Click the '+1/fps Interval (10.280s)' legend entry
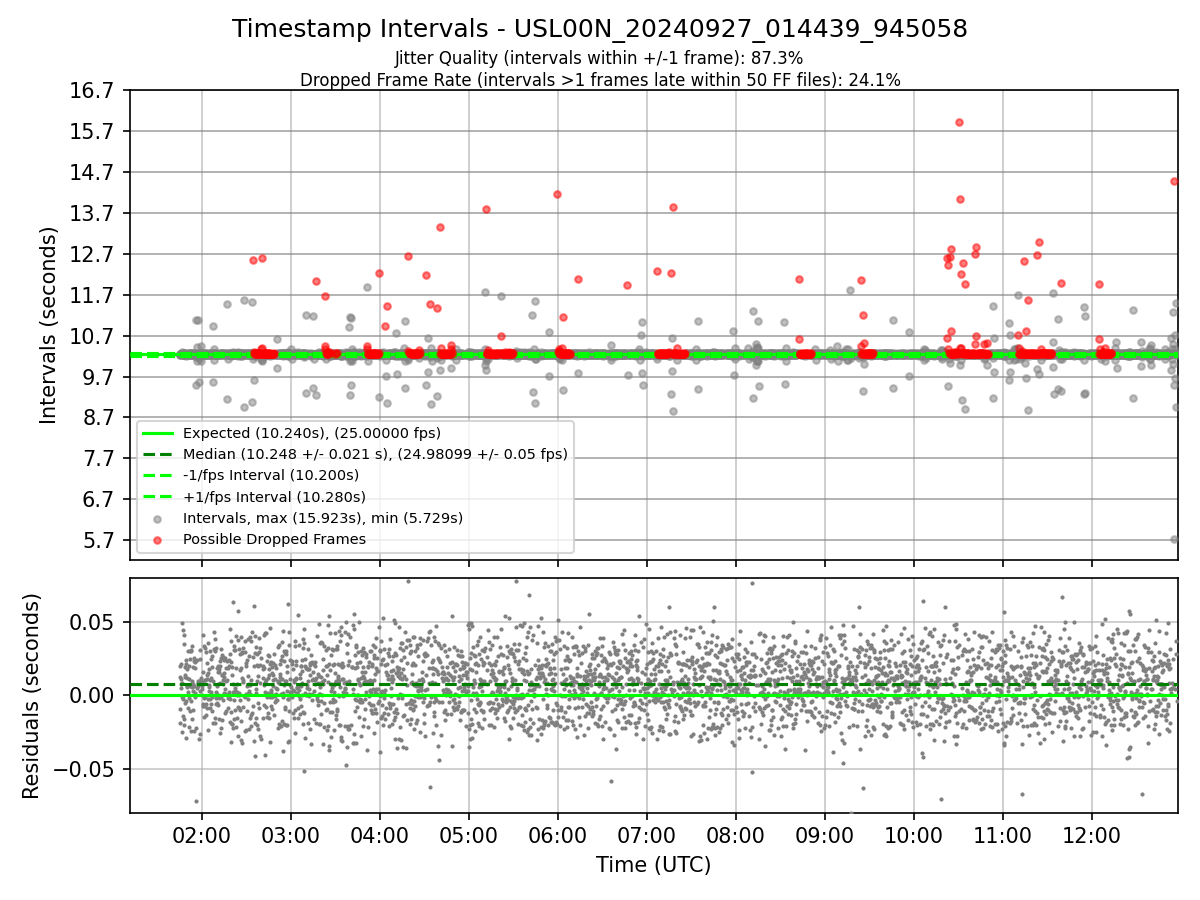The width and height of the screenshot is (1200, 900). click(x=274, y=496)
